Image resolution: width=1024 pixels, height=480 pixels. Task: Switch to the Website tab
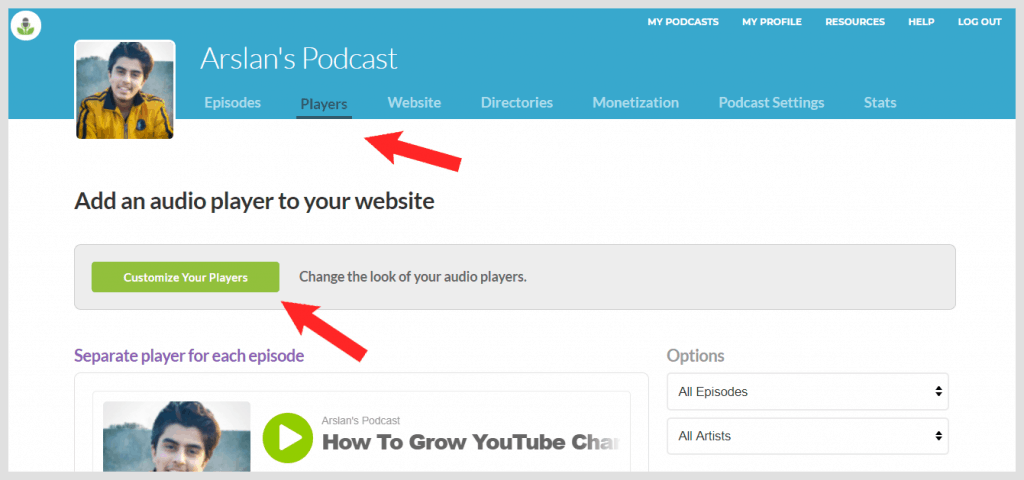click(414, 103)
